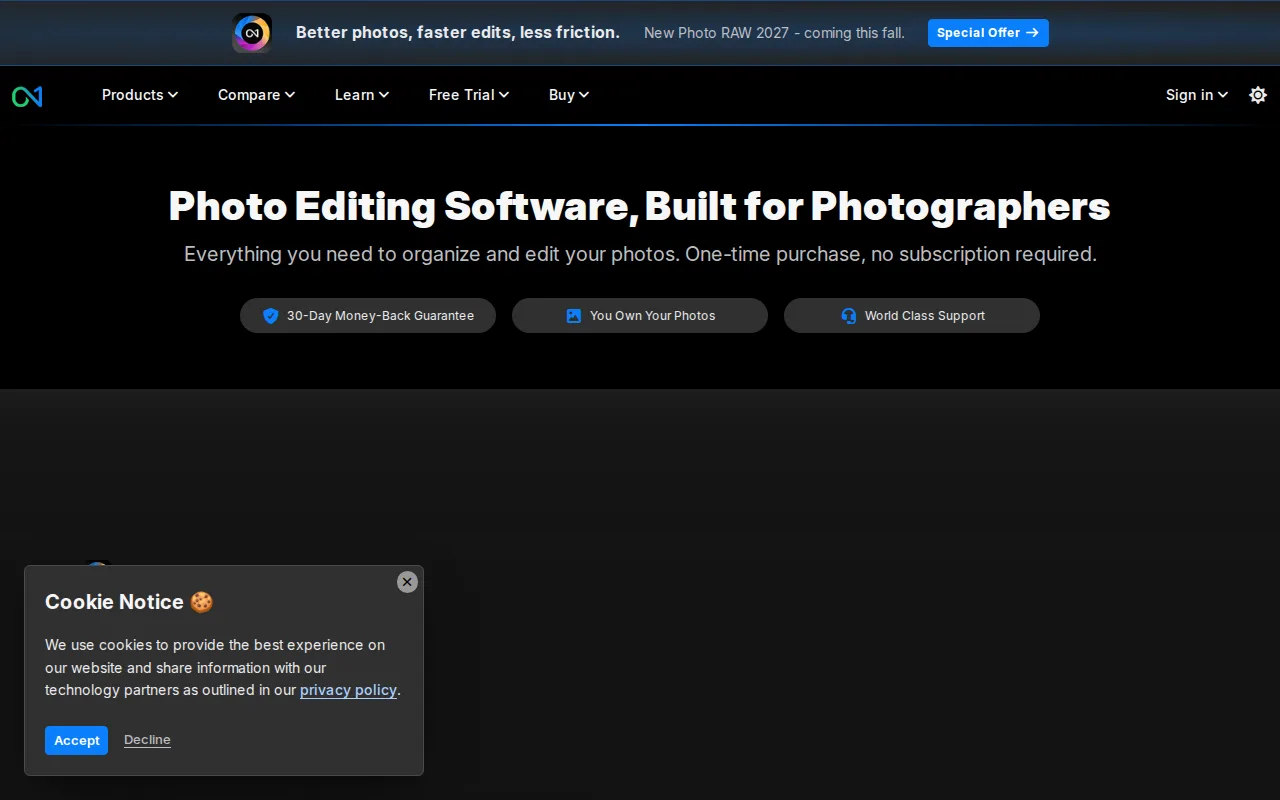The image size is (1280, 800).
Task: Click the ON1 logo in the navigation bar
Action: click(27, 96)
